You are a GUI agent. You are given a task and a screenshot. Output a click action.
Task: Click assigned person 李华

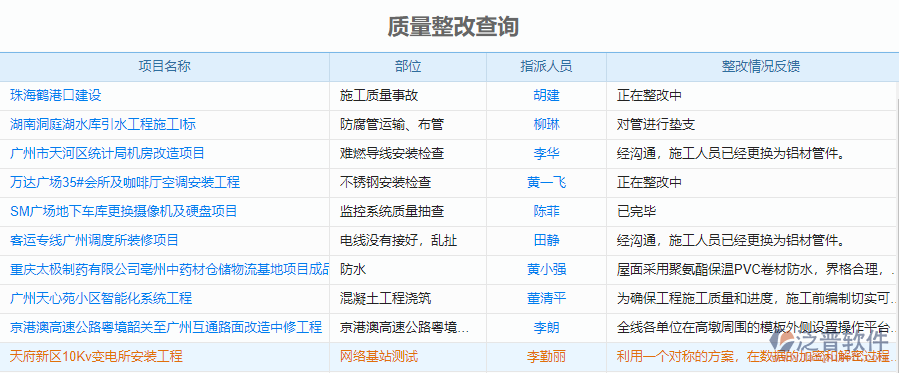click(546, 153)
